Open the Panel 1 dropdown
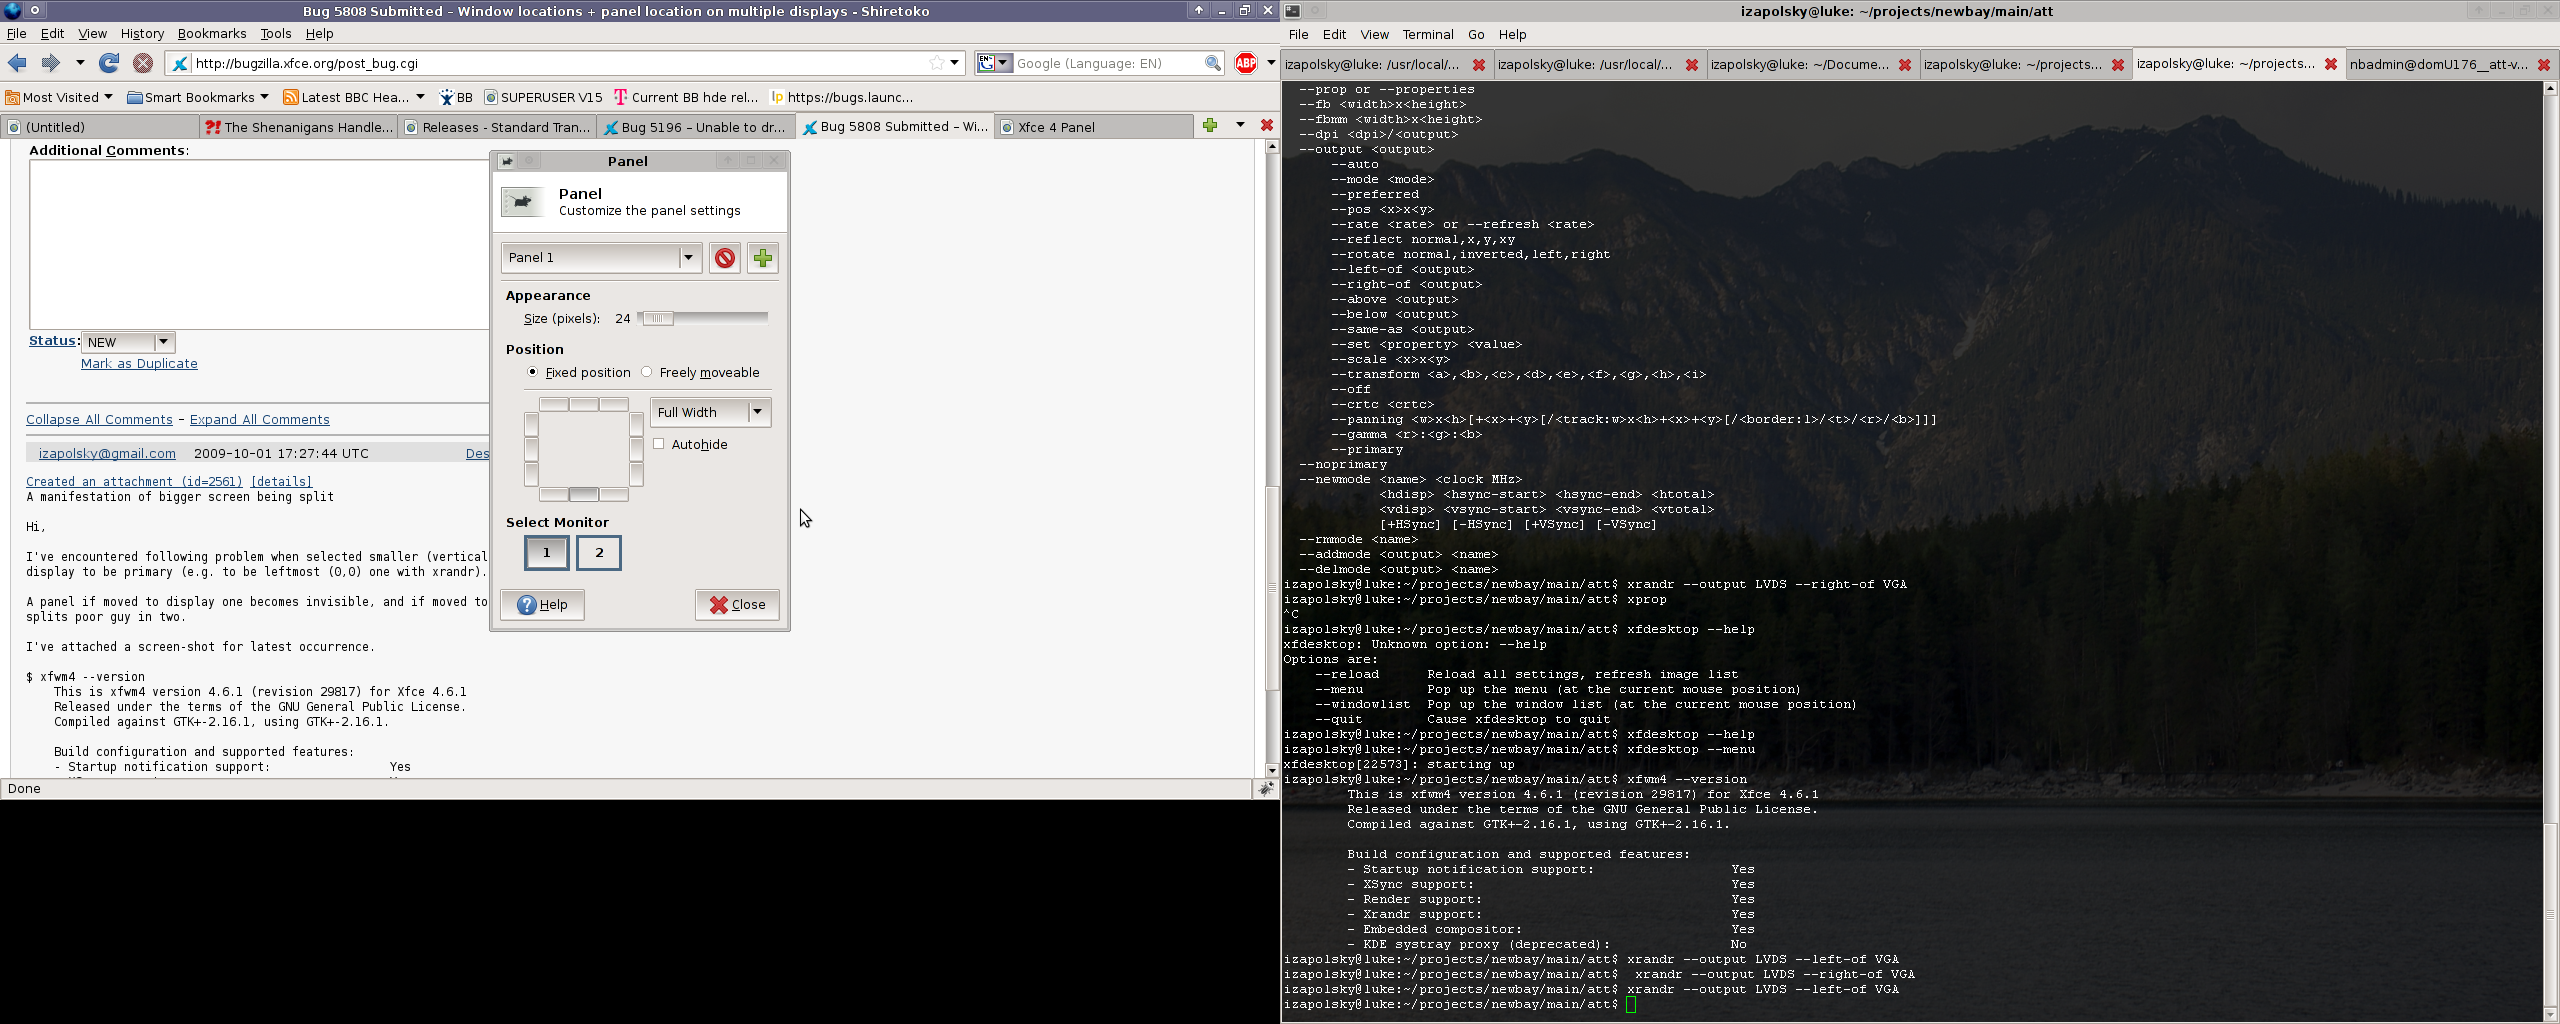2560x1024 pixels. click(600, 258)
